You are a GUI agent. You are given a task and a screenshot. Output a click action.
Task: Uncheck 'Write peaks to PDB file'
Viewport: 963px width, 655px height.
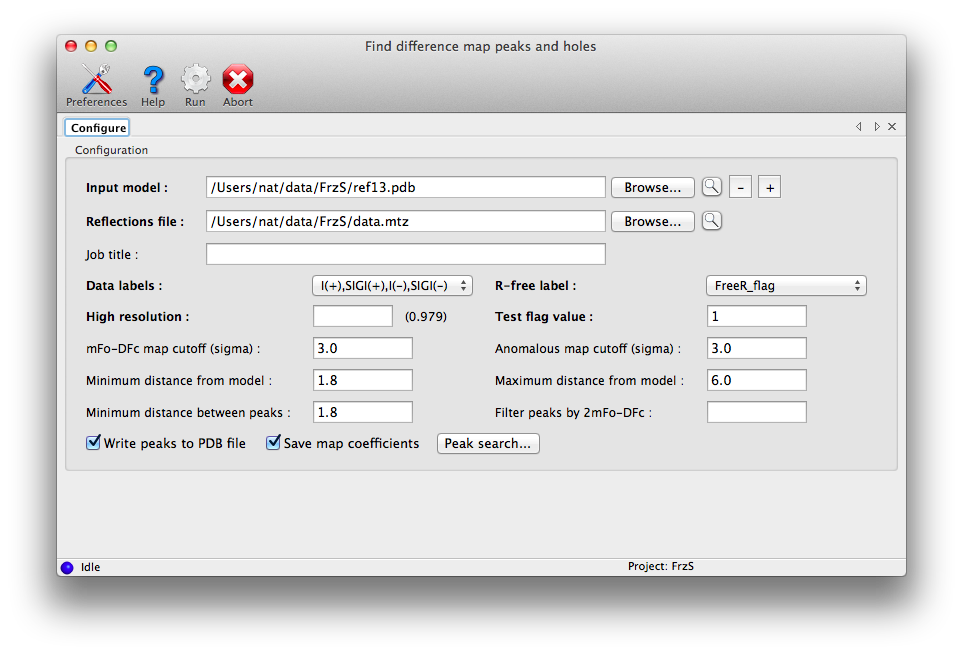93,442
